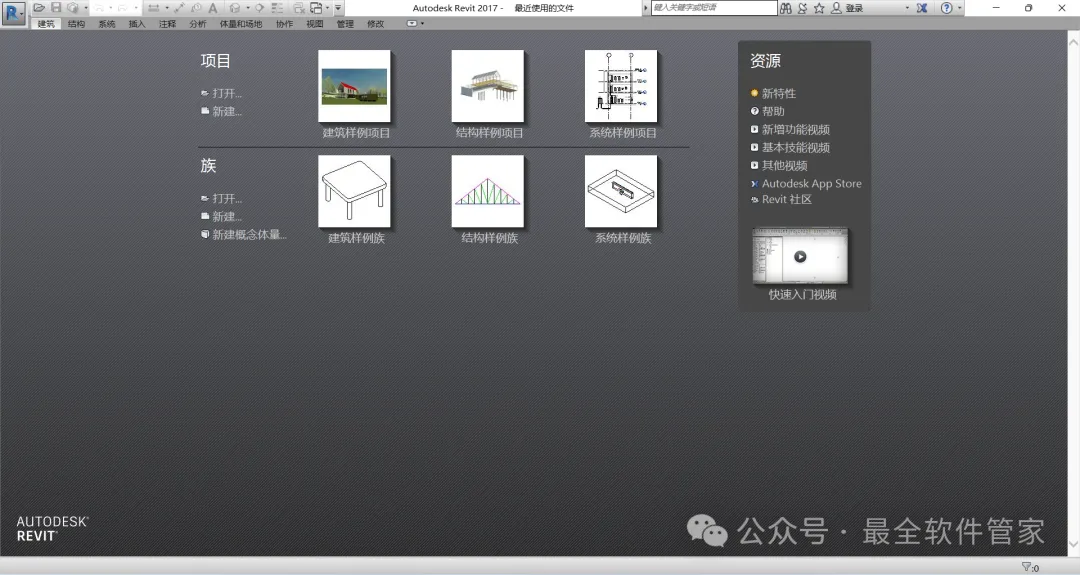
Task: Open the 建筑样例族 table thumbnail
Action: click(355, 191)
